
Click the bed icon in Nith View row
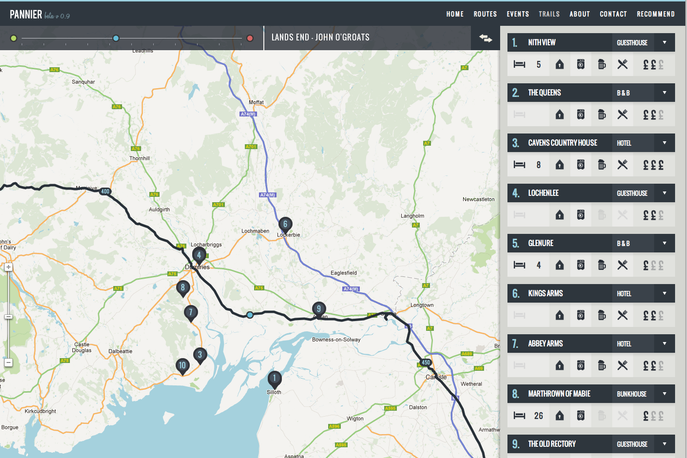(x=519, y=64)
